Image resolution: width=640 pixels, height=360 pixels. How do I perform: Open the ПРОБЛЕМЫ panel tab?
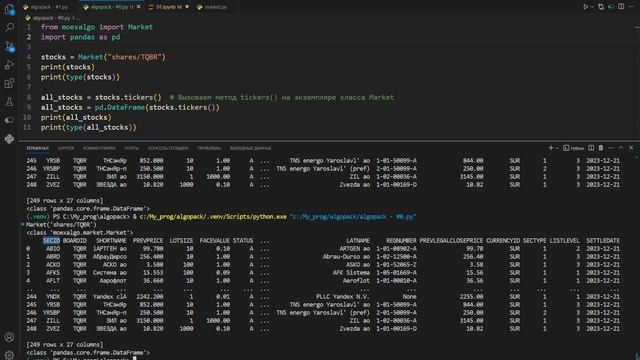[209, 148]
